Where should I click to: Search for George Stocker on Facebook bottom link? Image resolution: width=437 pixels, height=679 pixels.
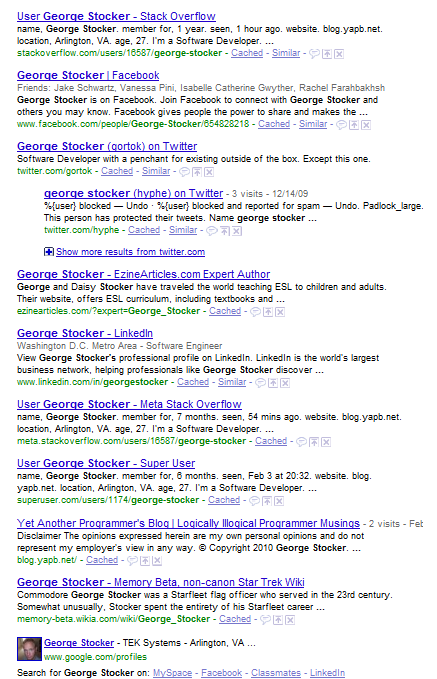tap(221, 673)
